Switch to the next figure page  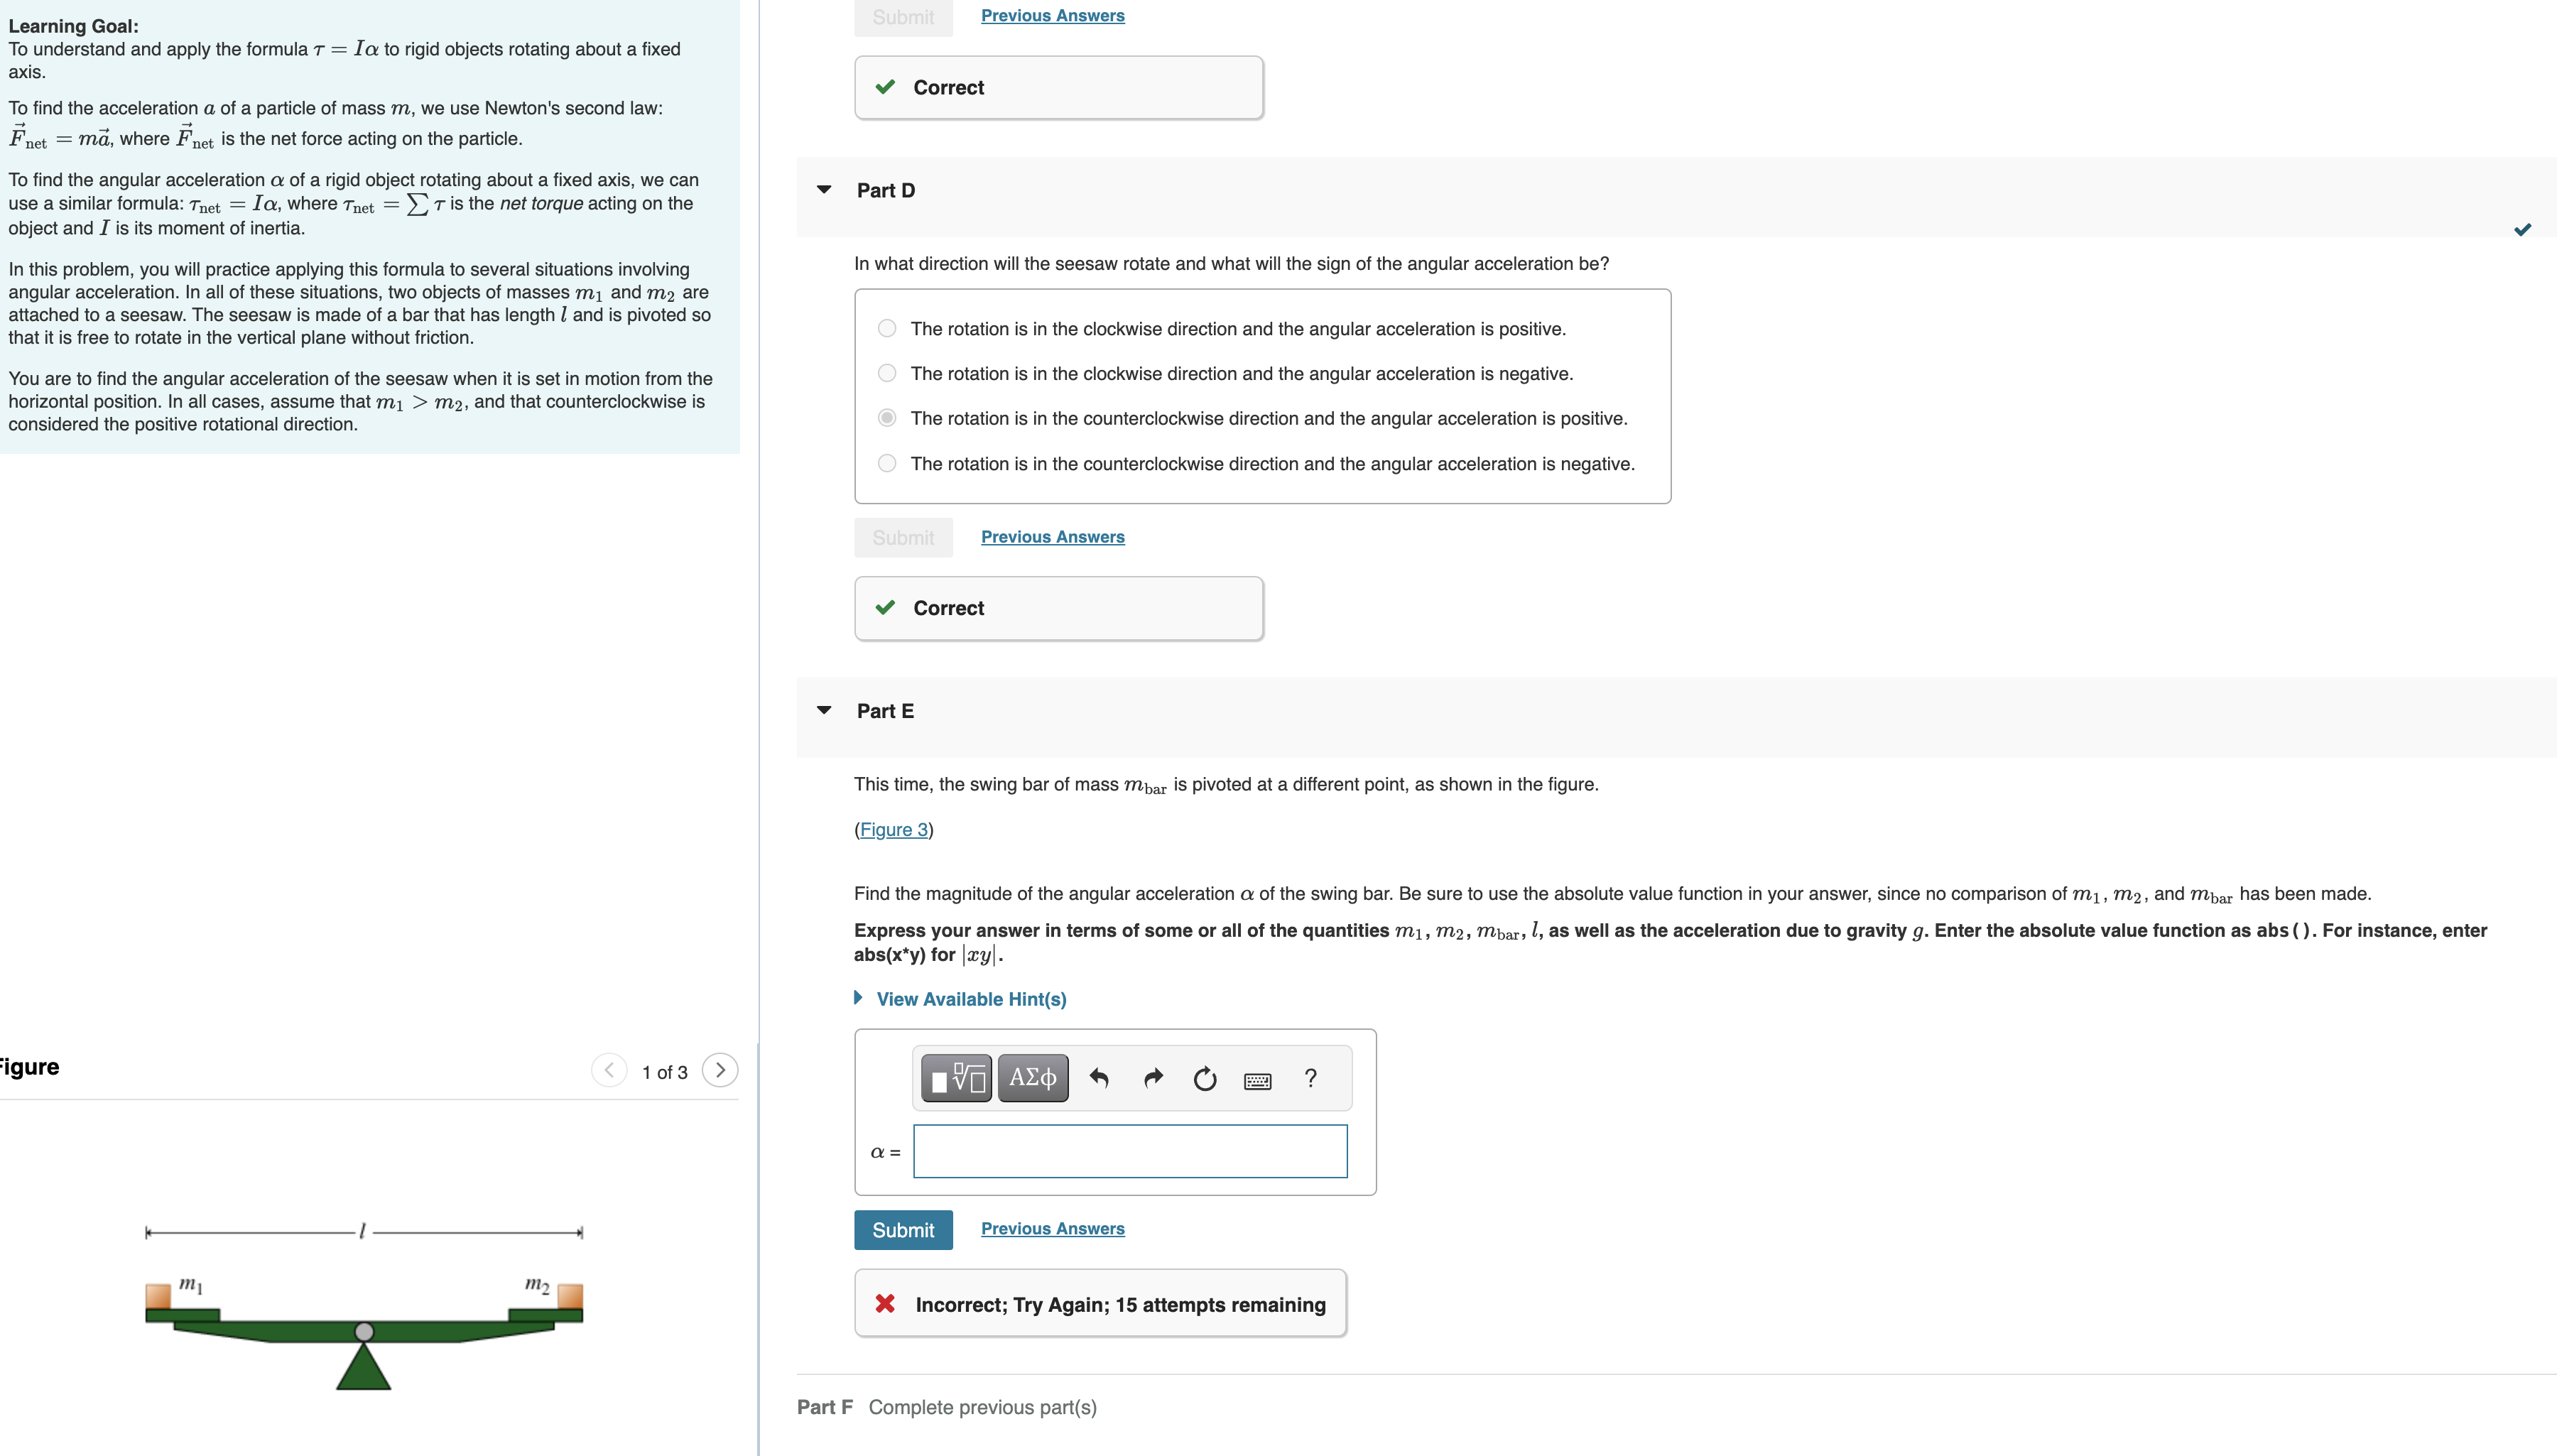[x=721, y=1070]
